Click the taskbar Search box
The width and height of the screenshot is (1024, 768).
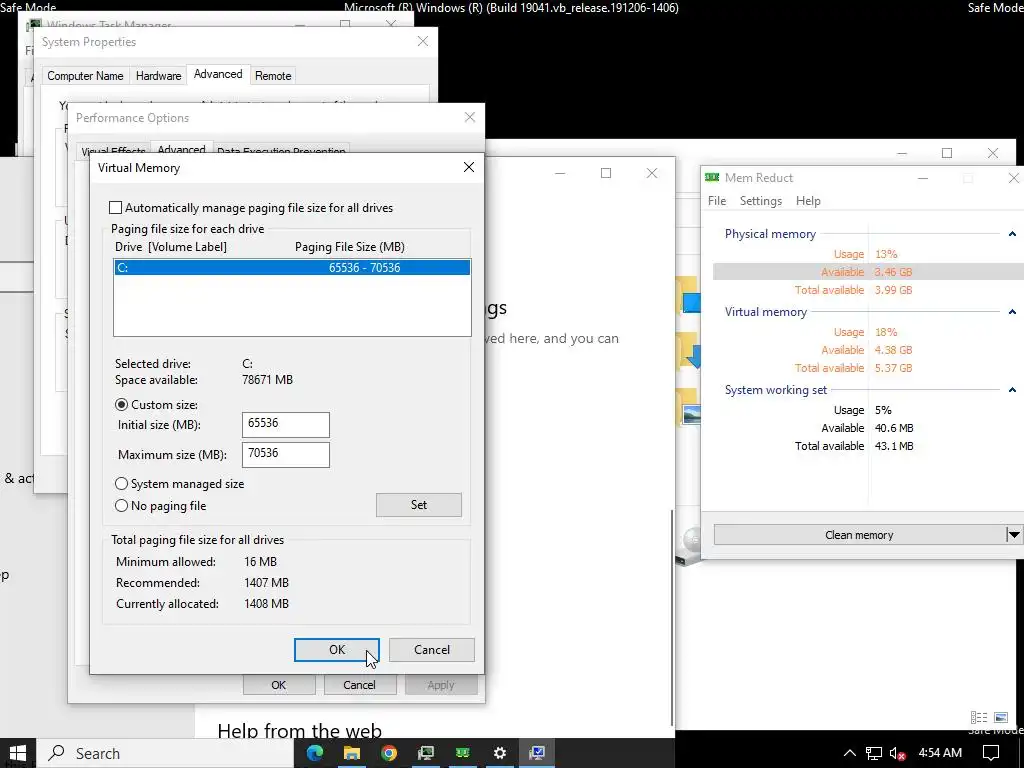click(x=165, y=753)
